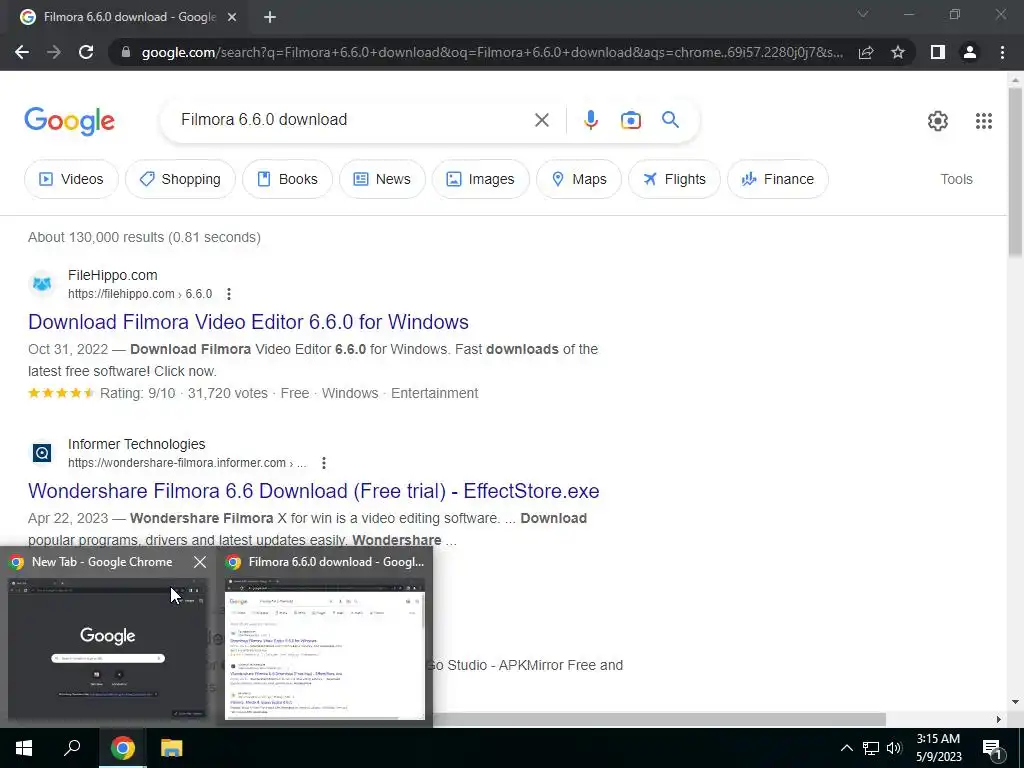
Task: Open the Windows Start menu
Action: [x=24, y=748]
